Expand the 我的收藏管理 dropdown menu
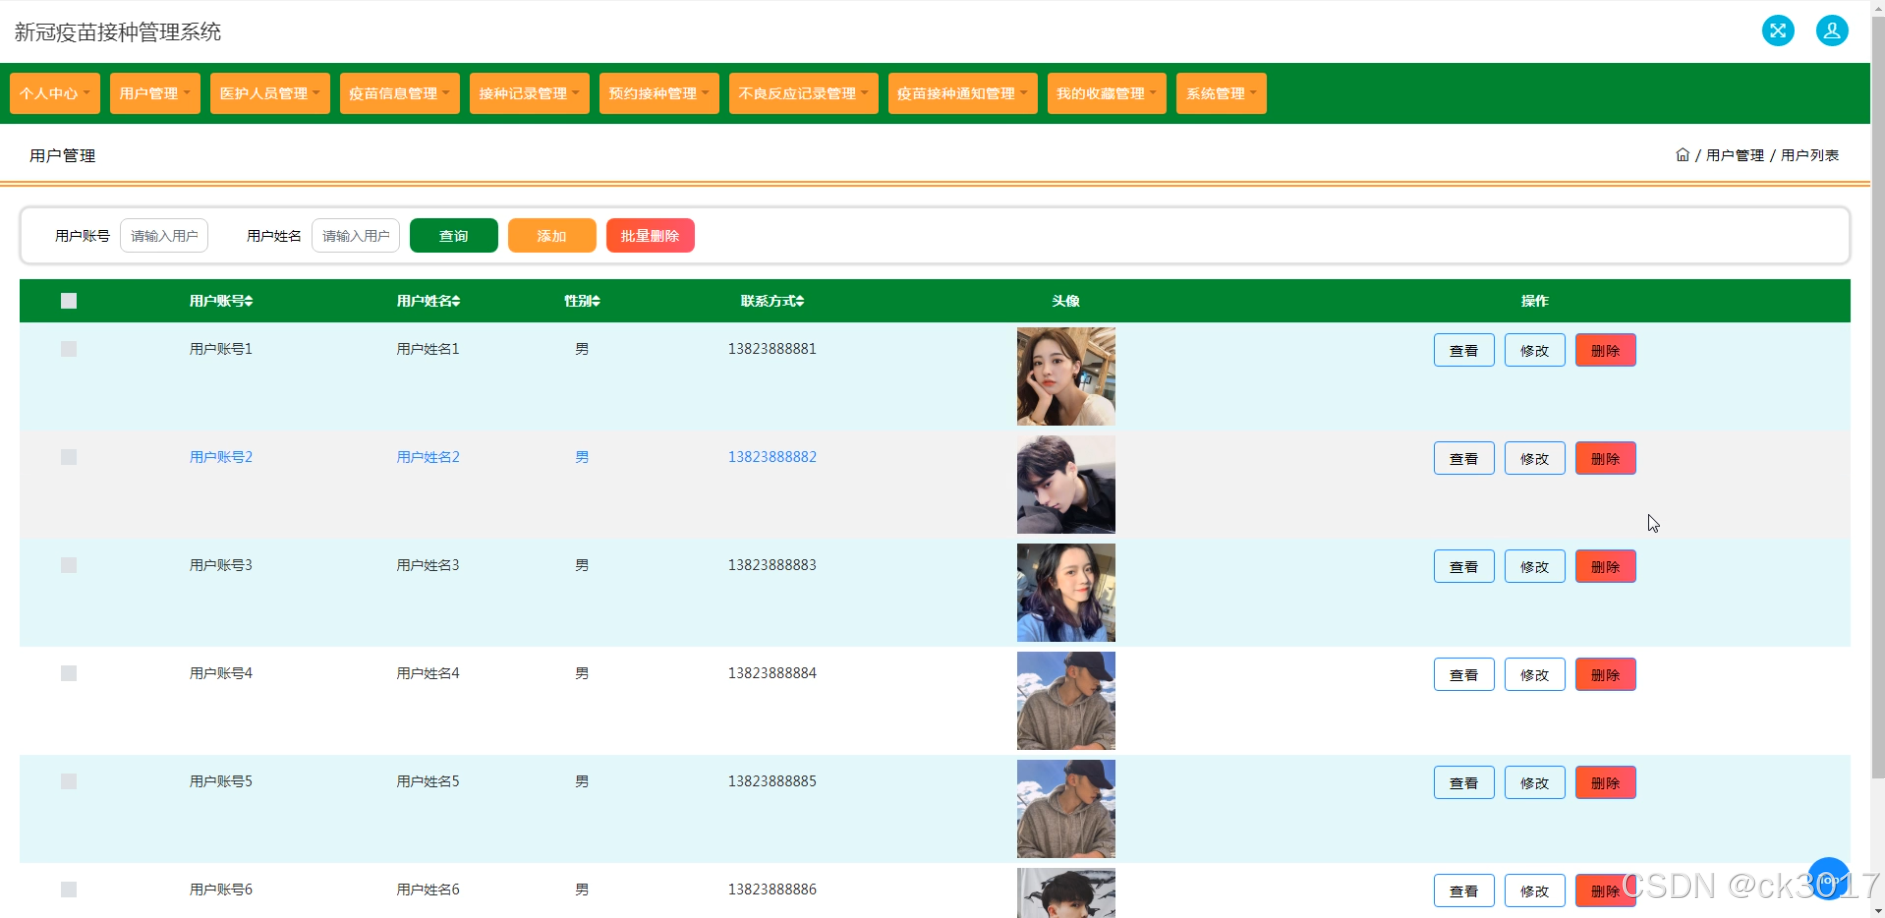1885x918 pixels. pyautogui.click(x=1107, y=93)
